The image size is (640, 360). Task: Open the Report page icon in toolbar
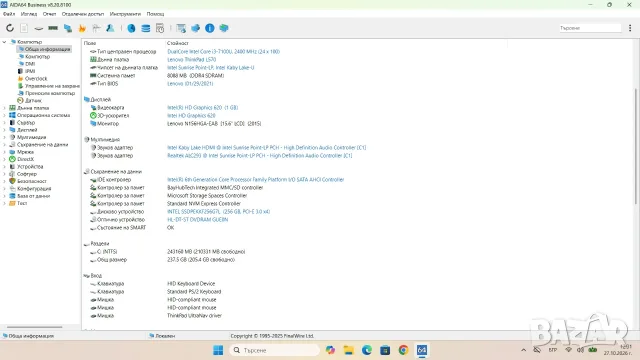tap(24, 28)
